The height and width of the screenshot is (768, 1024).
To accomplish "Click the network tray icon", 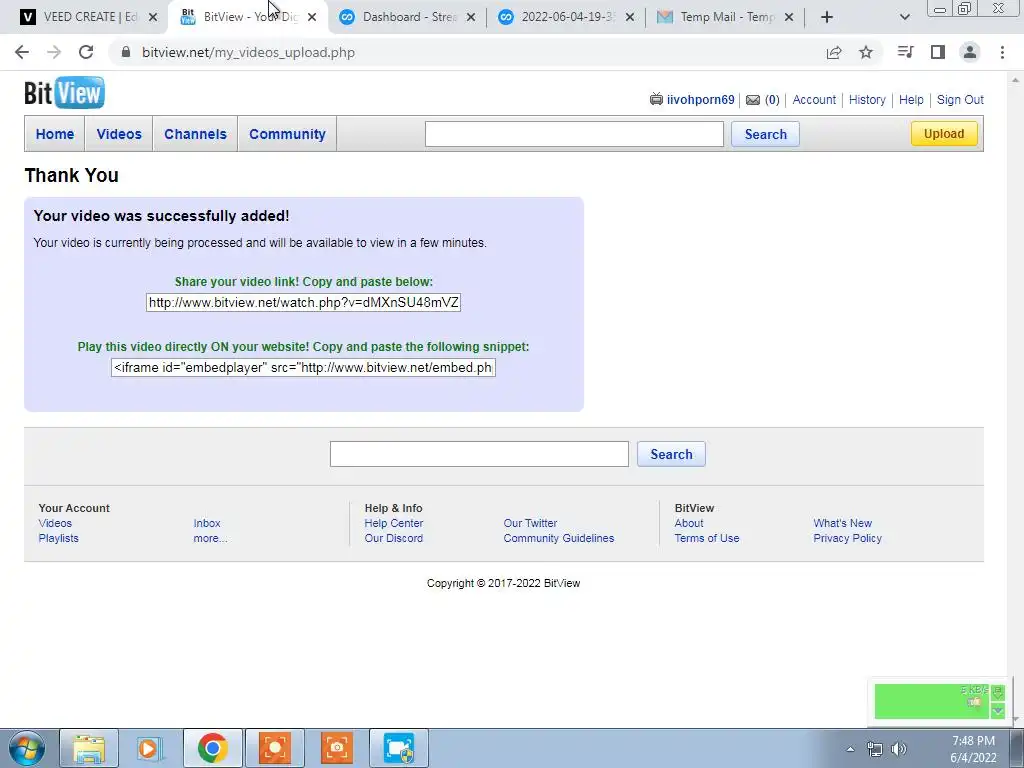I will point(874,749).
